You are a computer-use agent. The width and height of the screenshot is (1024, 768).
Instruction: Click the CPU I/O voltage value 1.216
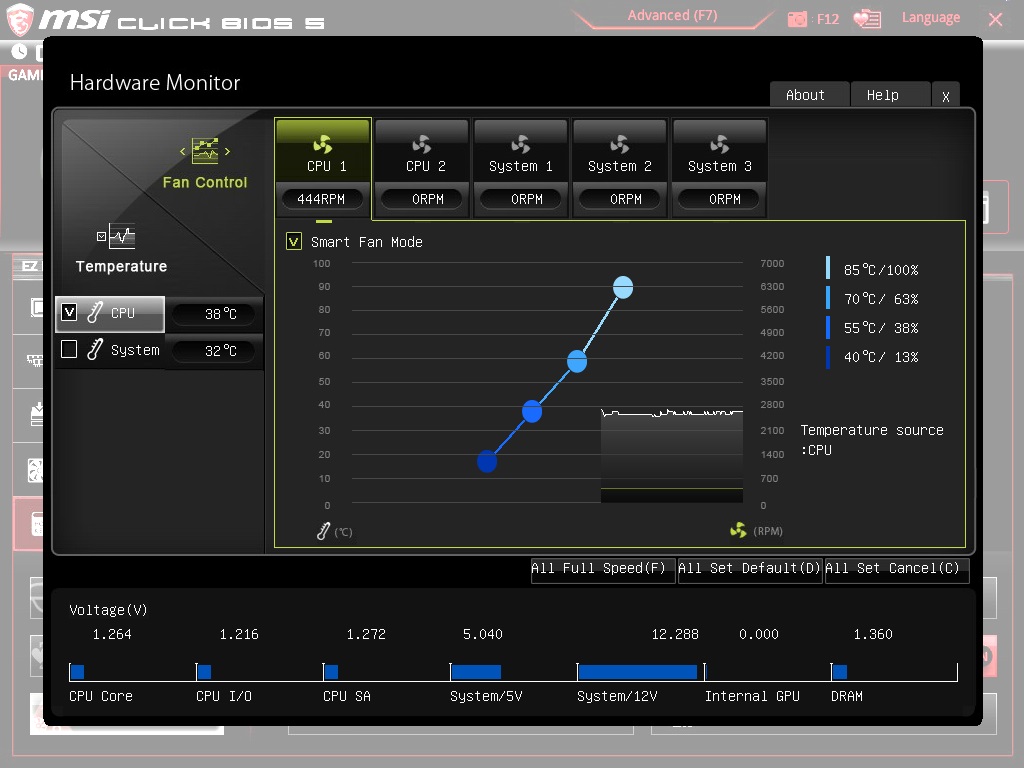point(239,634)
